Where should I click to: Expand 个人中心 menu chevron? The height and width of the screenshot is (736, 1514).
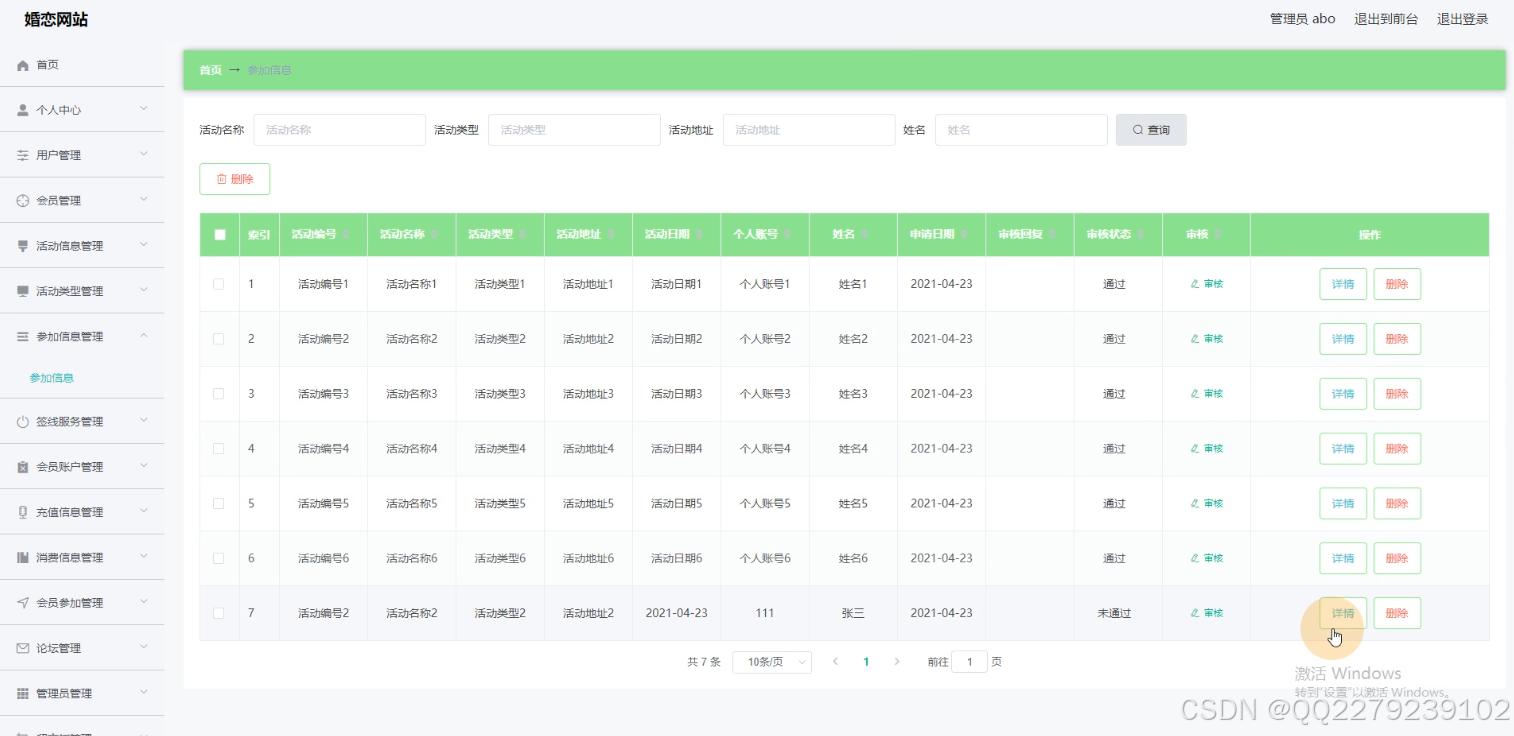(144, 109)
